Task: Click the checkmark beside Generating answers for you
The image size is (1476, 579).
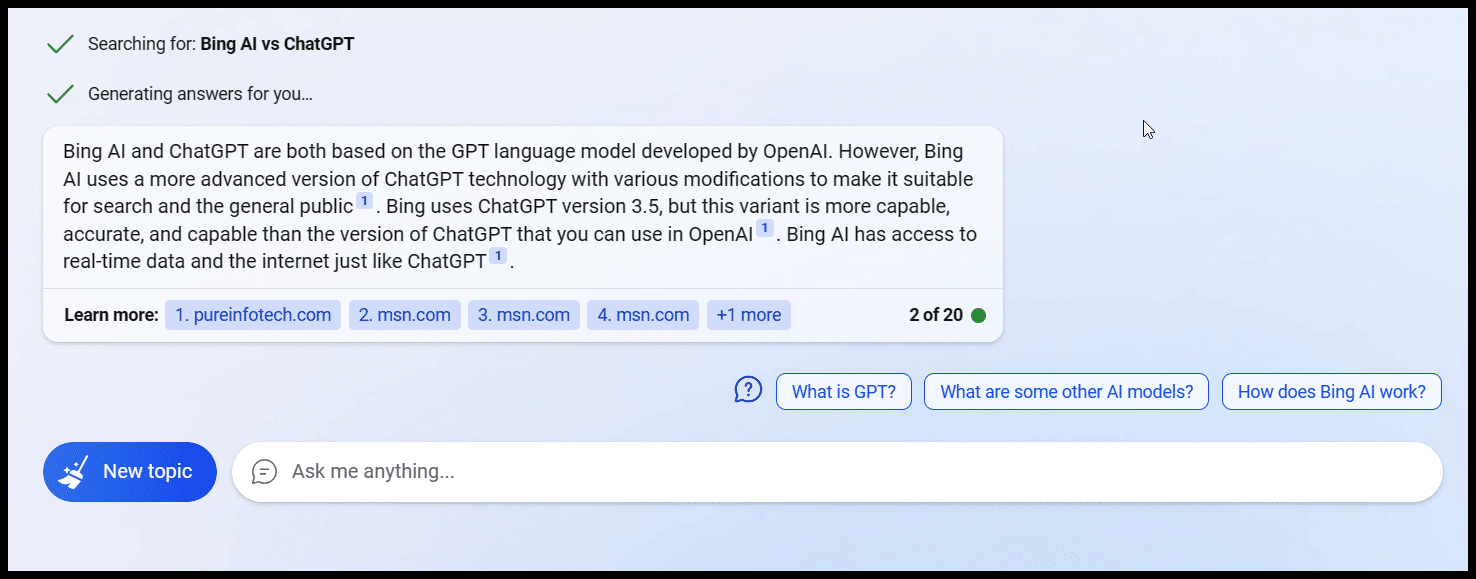Action: point(59,93)
